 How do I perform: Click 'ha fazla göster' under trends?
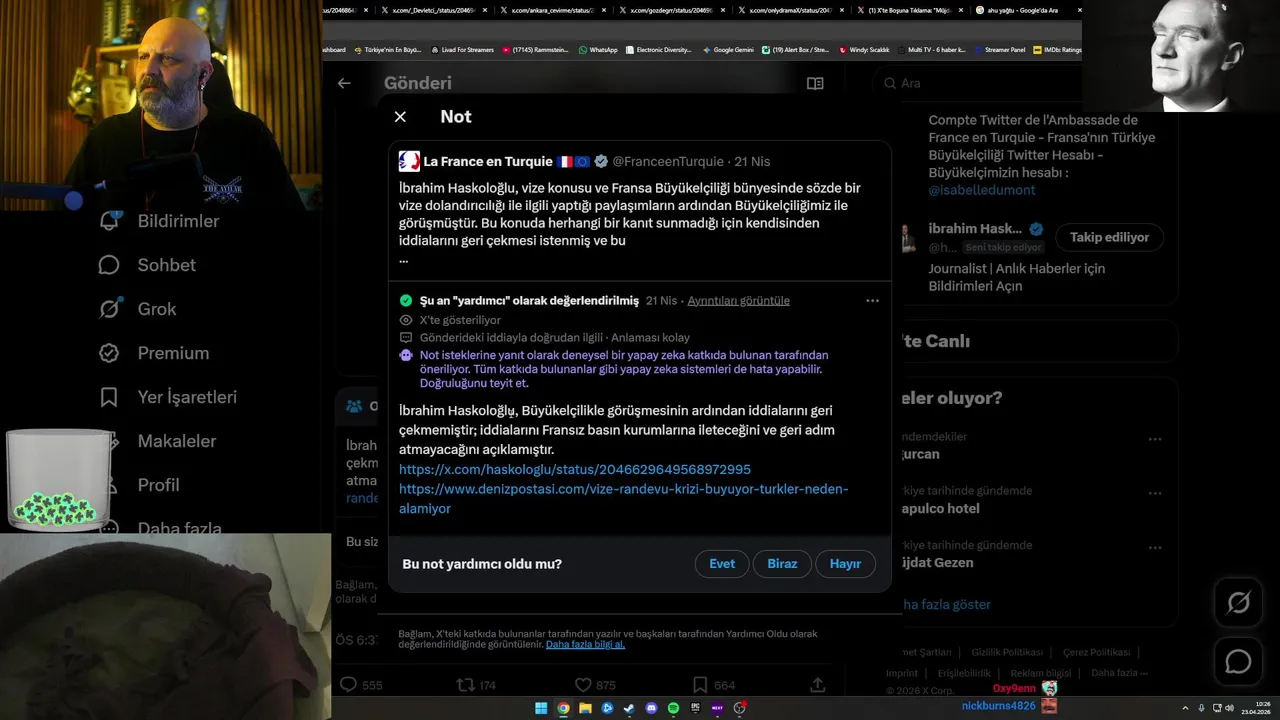click(x=945, y=604)
